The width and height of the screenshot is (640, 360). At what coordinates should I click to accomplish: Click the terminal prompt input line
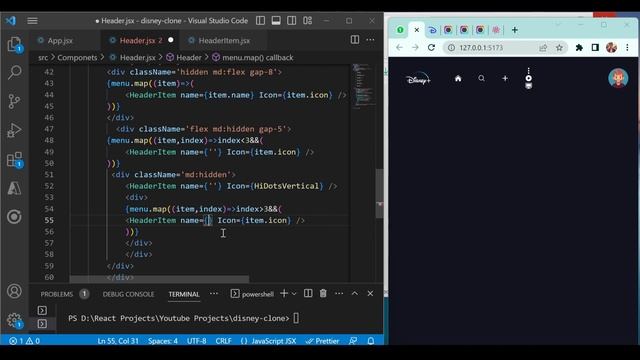click(184, 318)
